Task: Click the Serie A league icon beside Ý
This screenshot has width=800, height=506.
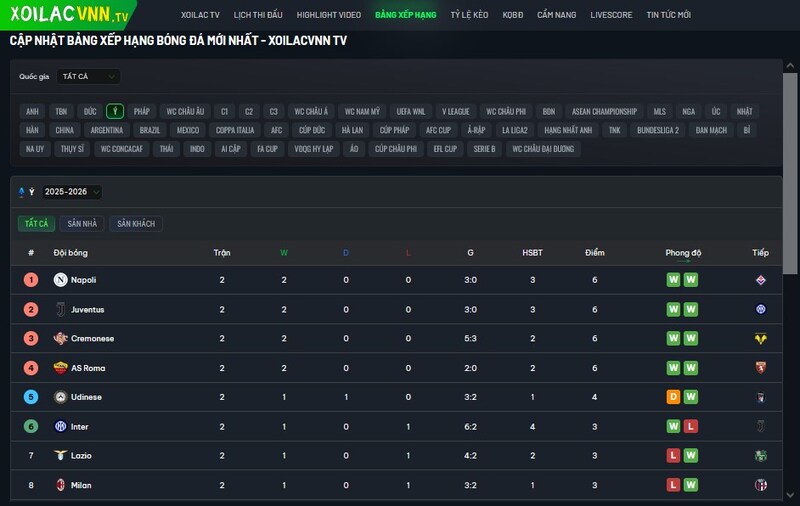Action: (21, 192)
